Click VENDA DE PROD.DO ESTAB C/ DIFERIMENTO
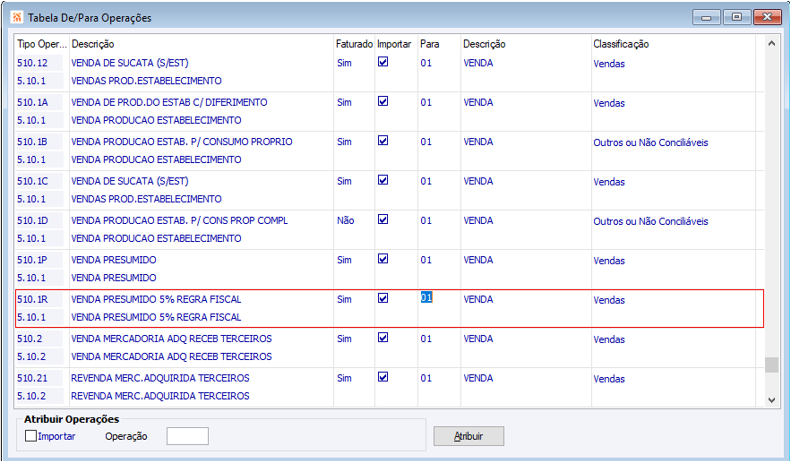 tap(169, 102)
